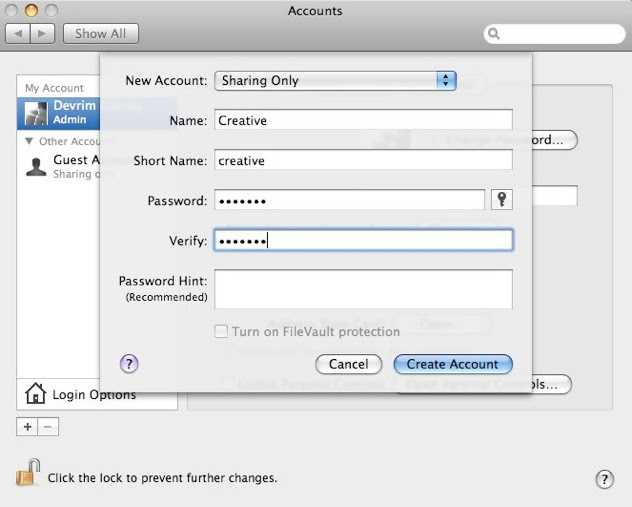Select the Devrim Admin account row
Viewport: 632px width, 507px height.
[x=58, y=113]
